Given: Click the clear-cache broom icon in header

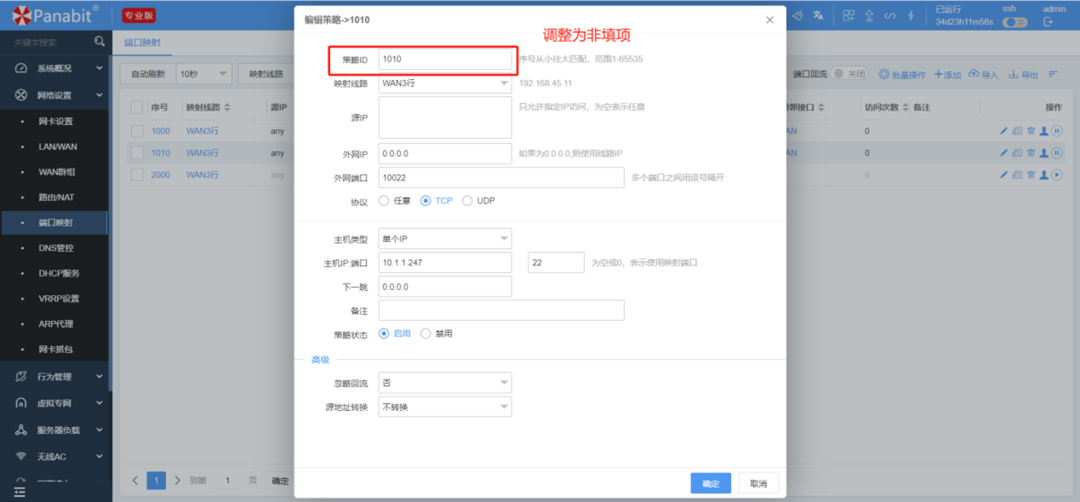Looking at the screenshot, I should tap(798, 15).
